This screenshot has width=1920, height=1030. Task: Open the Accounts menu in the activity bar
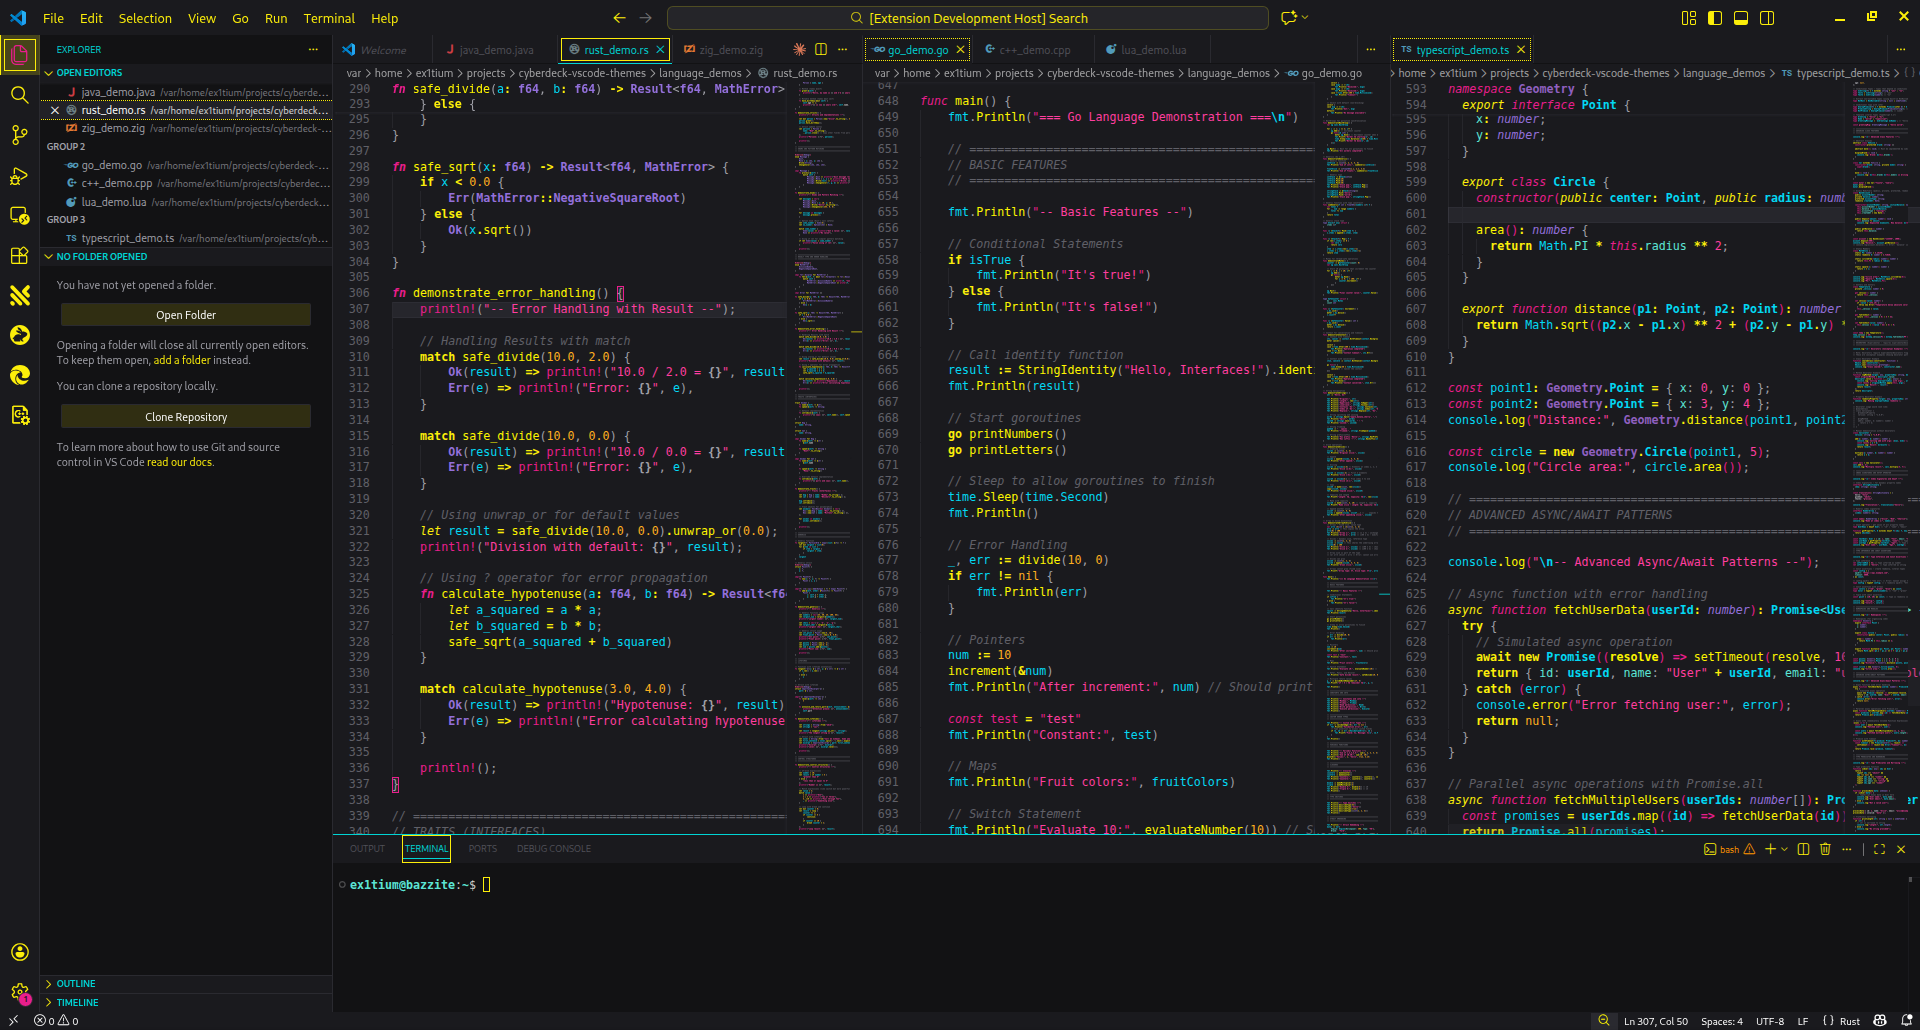pos(20,952)
